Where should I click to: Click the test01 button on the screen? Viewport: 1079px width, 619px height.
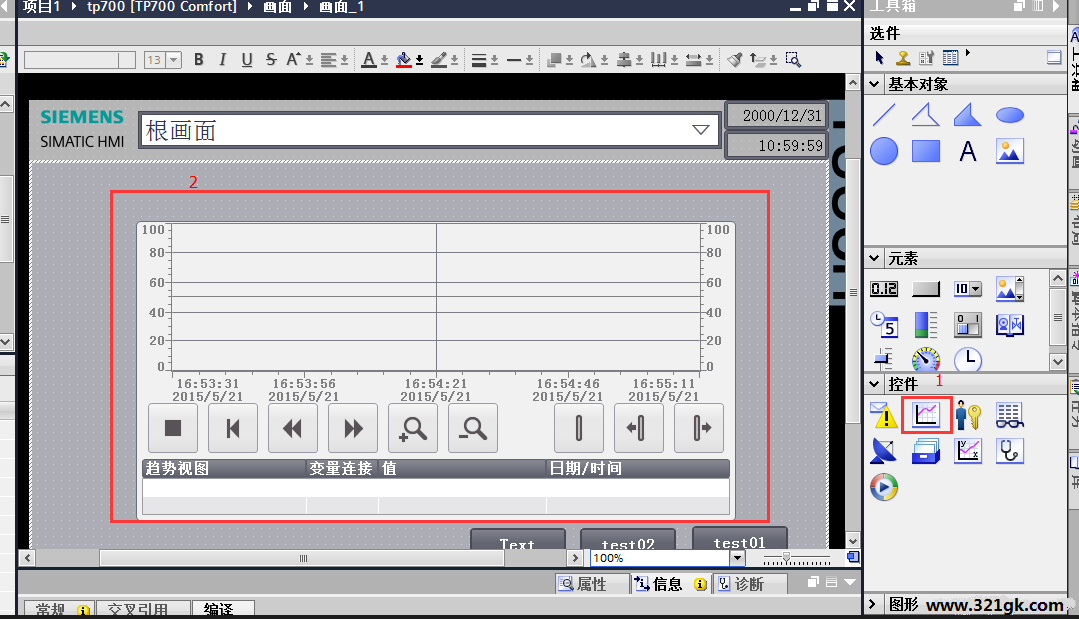[739, 539]
